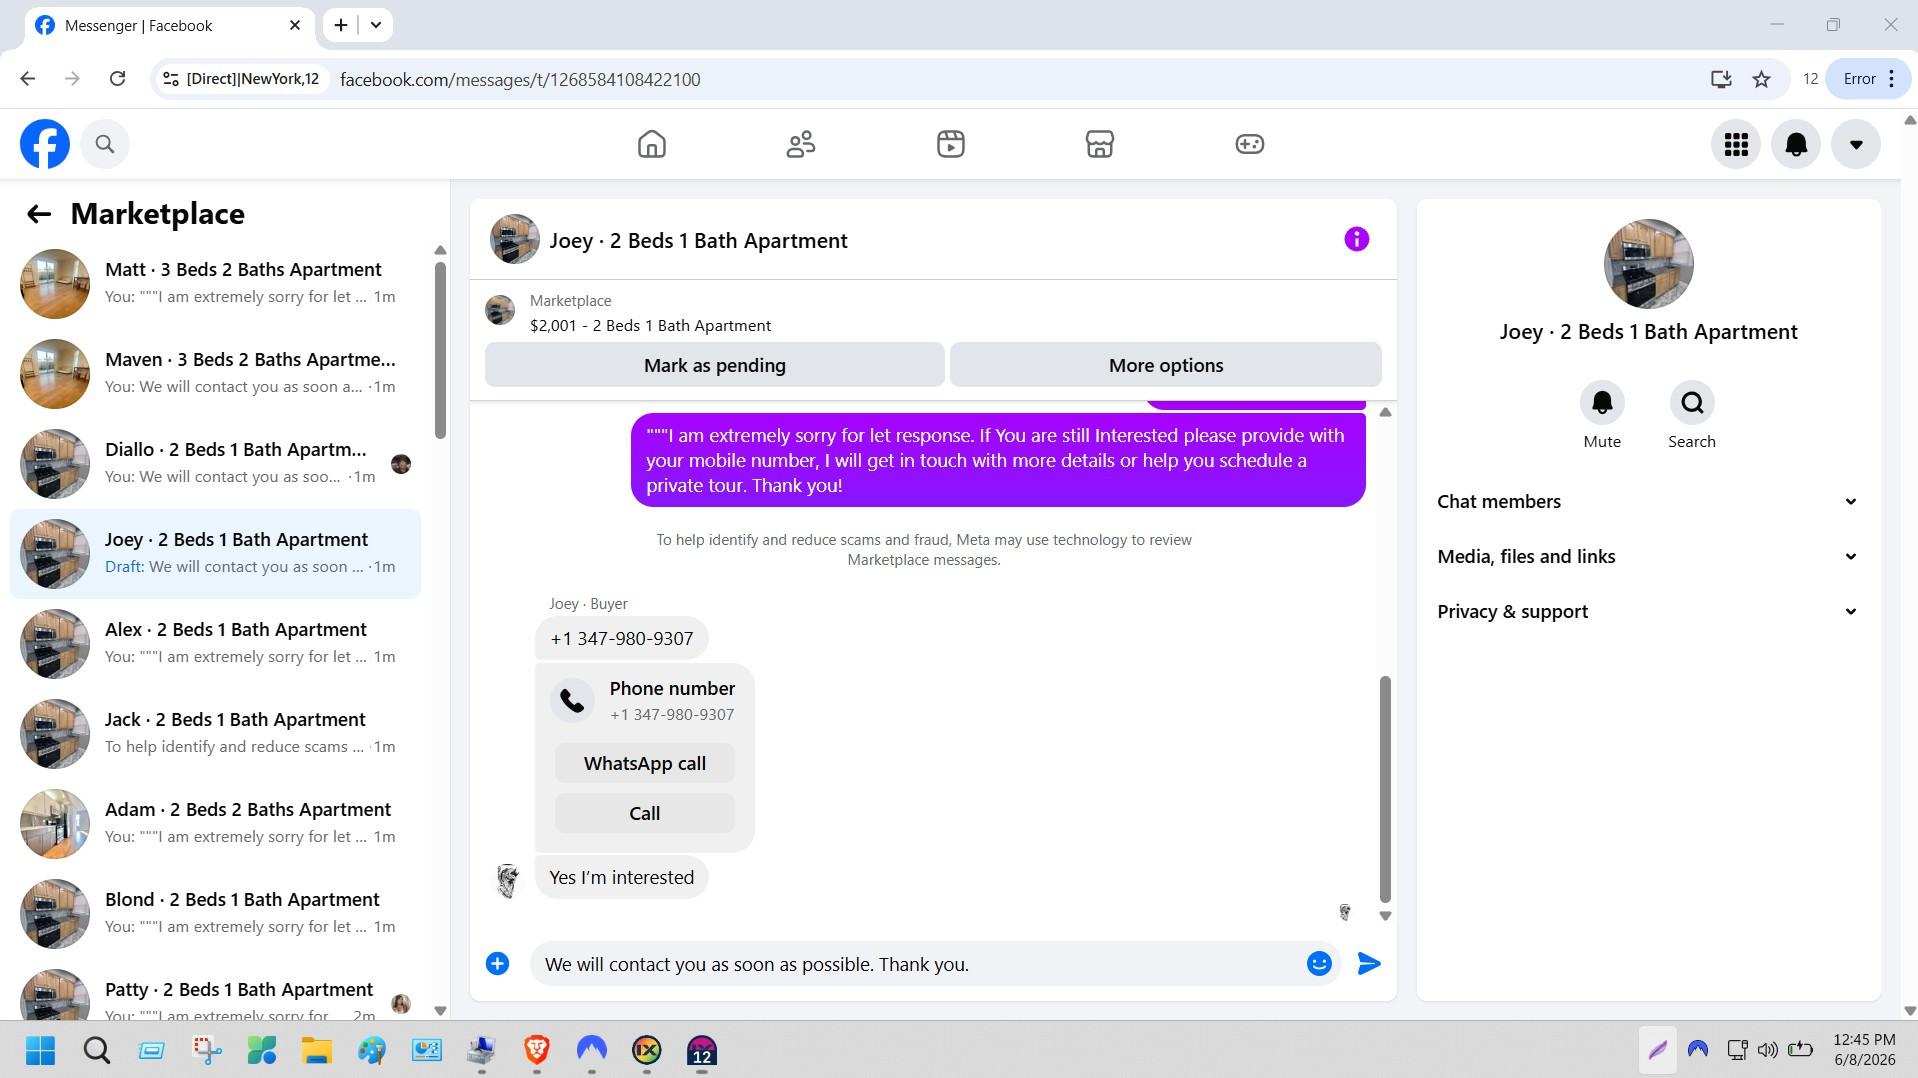Open the Friends icon in top navigation
The width and height of the screenshot is (1918, 1078).
click(x=801, y=144)
